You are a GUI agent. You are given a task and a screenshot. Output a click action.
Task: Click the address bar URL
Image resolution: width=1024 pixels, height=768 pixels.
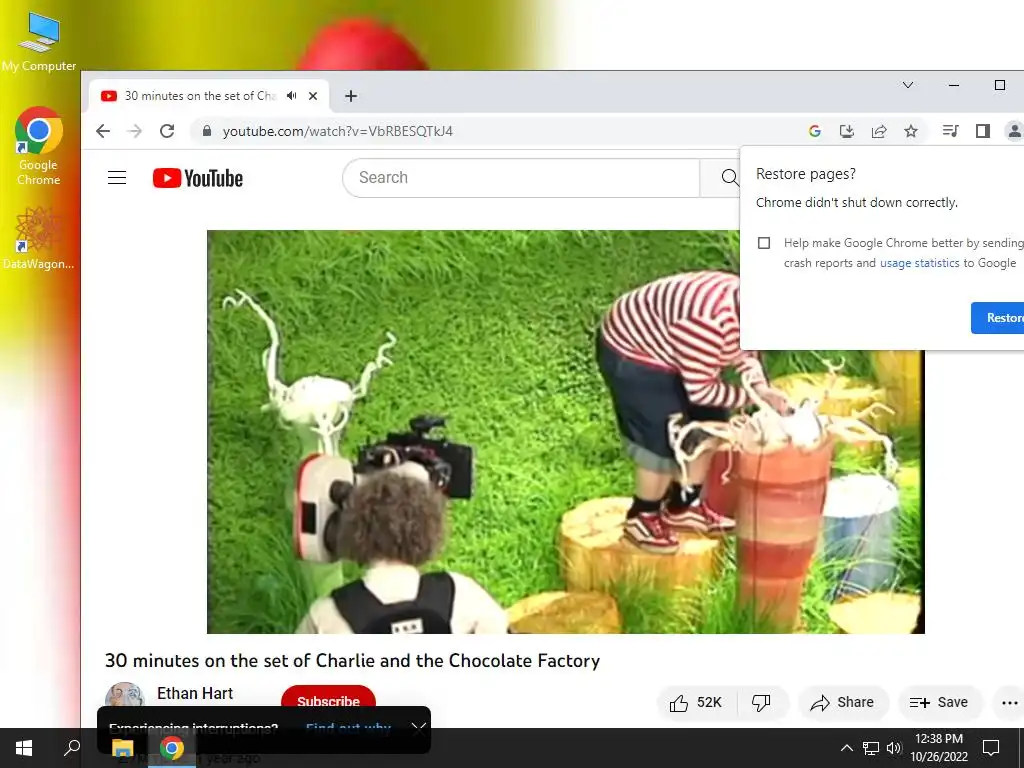point(338,131)
